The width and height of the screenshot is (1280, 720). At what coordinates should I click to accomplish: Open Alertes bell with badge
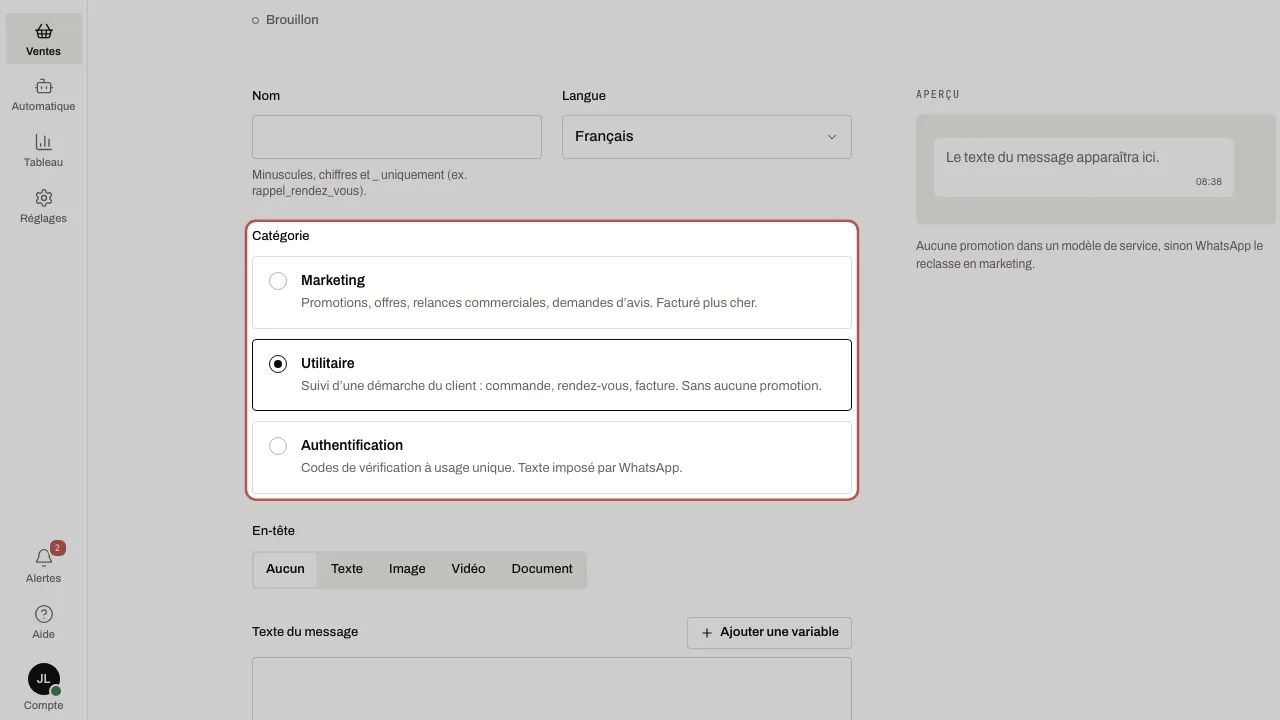pyautogui.click(x=43, y=558)
